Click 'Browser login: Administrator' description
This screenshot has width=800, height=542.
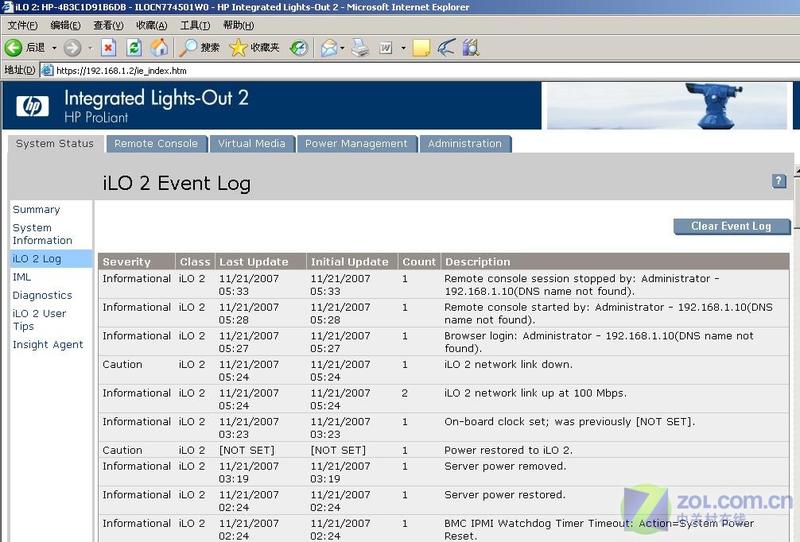pyautogui.click(x=598, y=342)
